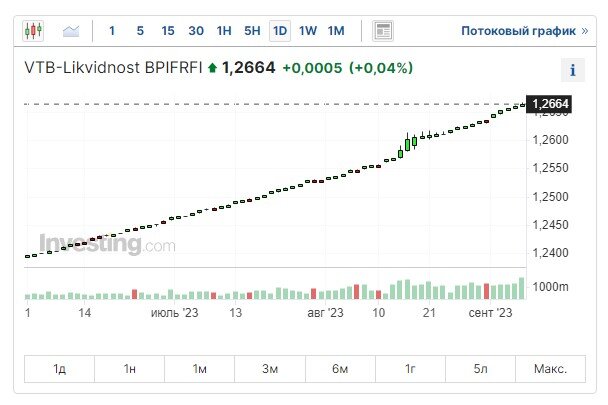Choose the 1г time range tab
The width and height of the screenshot is (608, 405).
tap(410, 369)
